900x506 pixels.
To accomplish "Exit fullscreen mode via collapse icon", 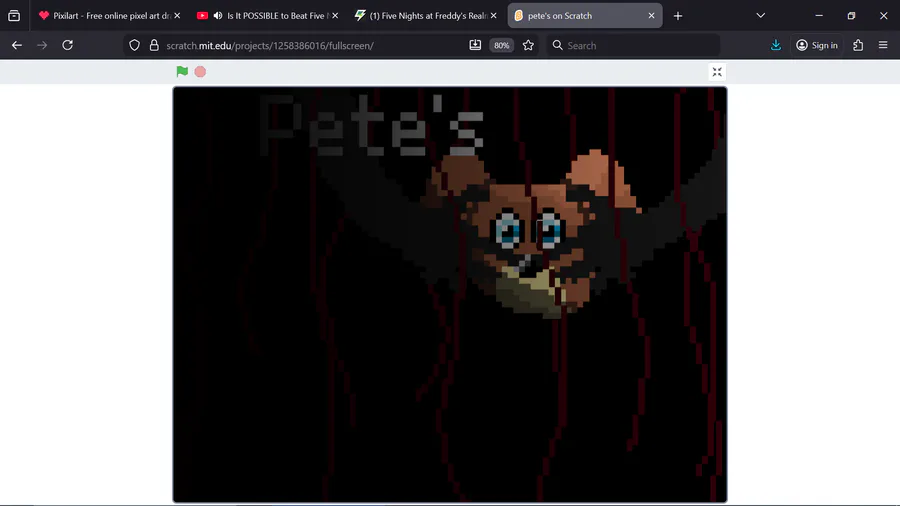I will (x=717, y=72).
